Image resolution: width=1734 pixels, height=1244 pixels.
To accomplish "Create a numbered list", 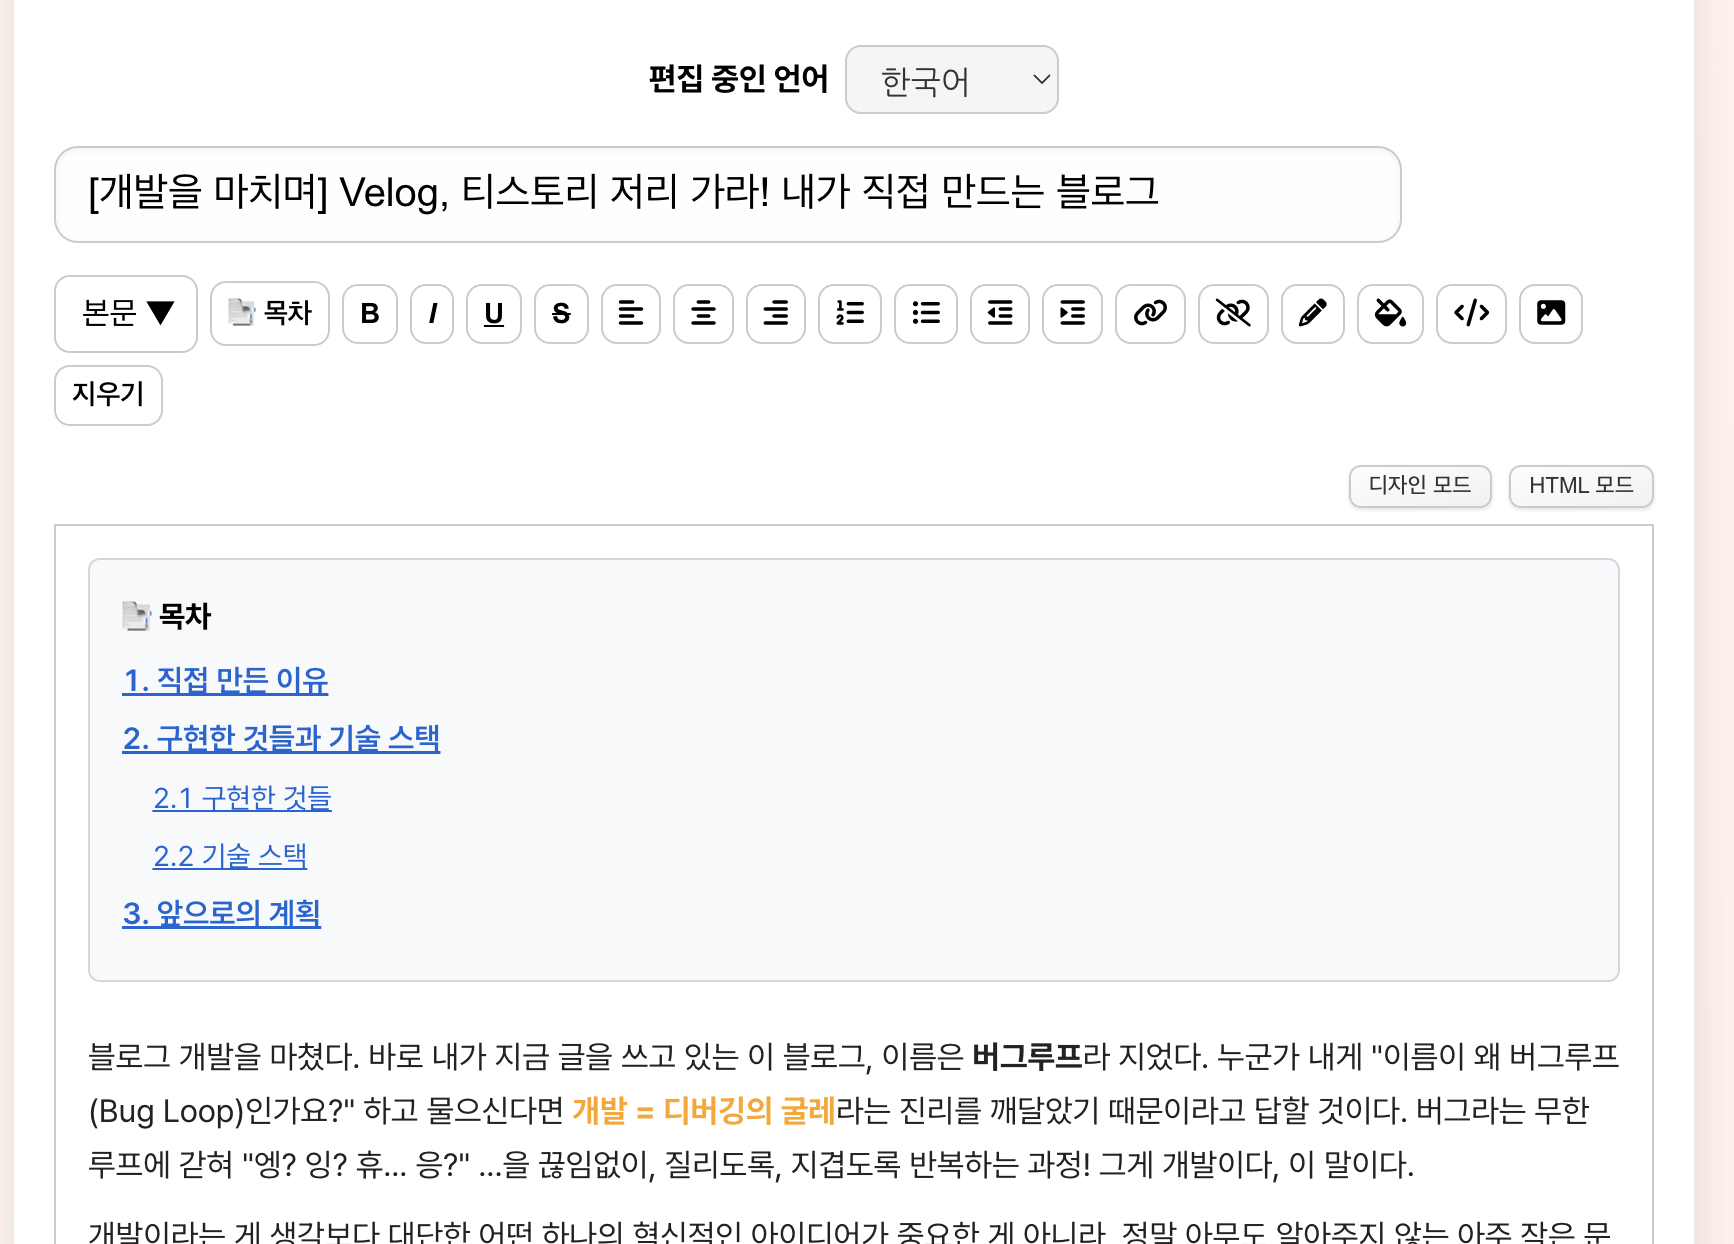I will click(x=849, y=314).
